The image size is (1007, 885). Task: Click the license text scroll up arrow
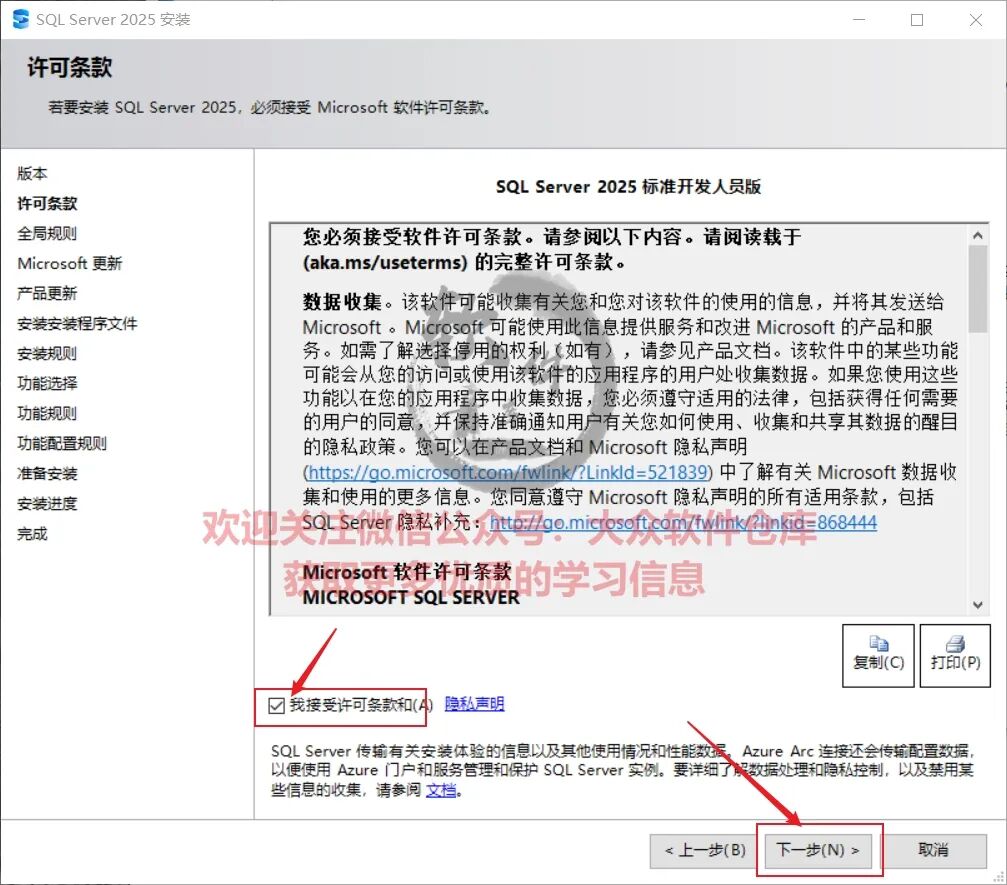coord(977,235)
